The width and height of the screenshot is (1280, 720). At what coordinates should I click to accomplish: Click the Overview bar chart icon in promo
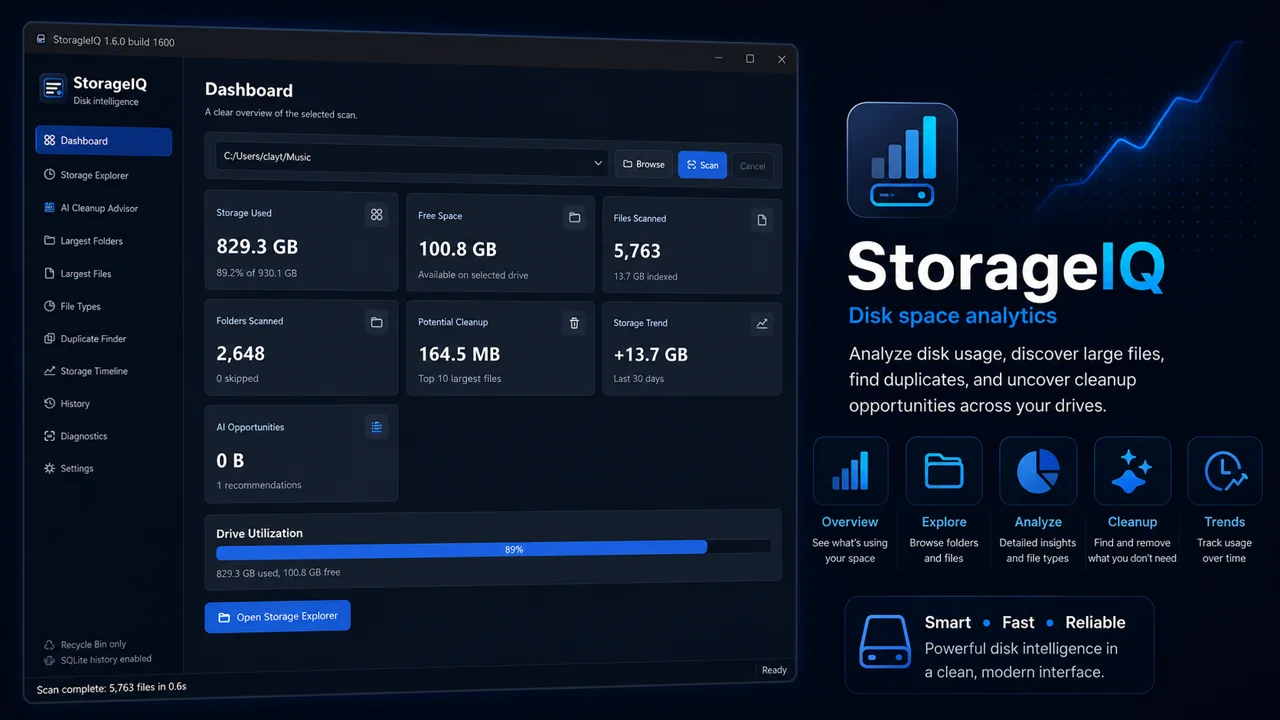click(x=850, y=470)
